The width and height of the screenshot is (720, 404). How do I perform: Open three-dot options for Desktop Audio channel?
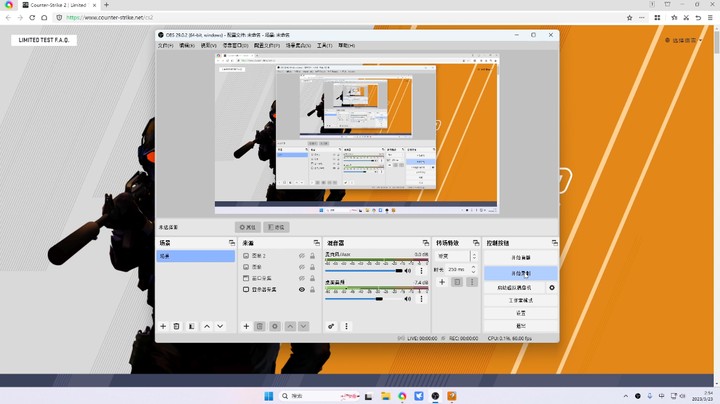(x=422, y=299)
